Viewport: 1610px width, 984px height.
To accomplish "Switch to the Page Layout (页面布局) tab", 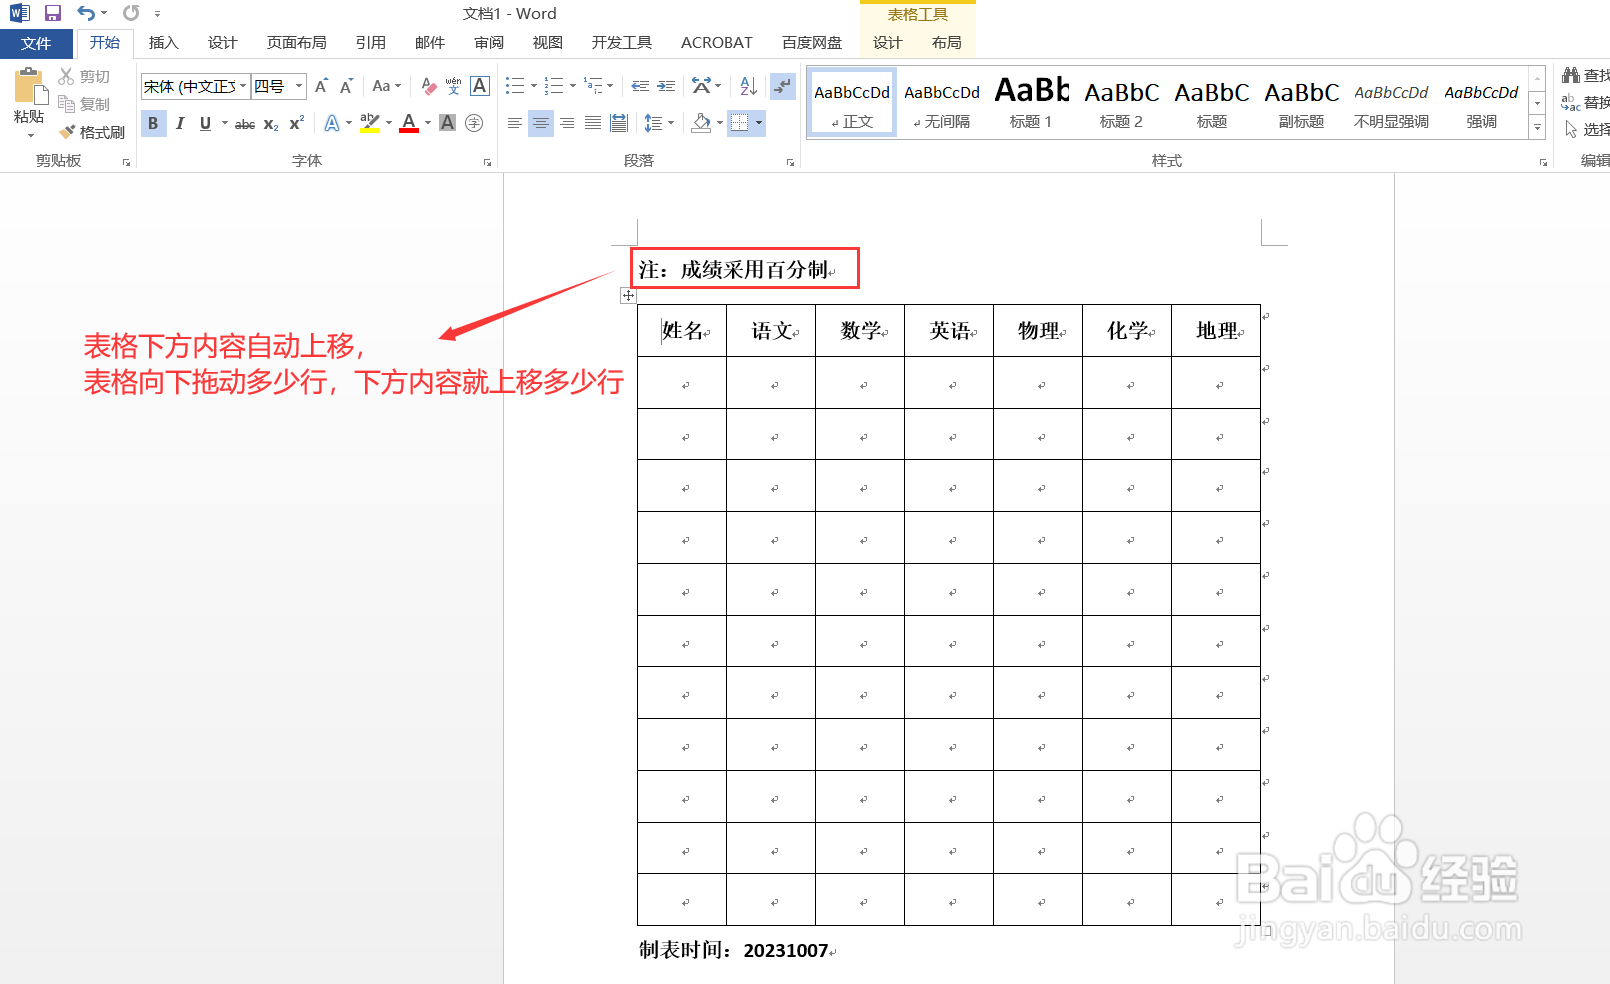I will pyautogui.click(x=296, y=43).
